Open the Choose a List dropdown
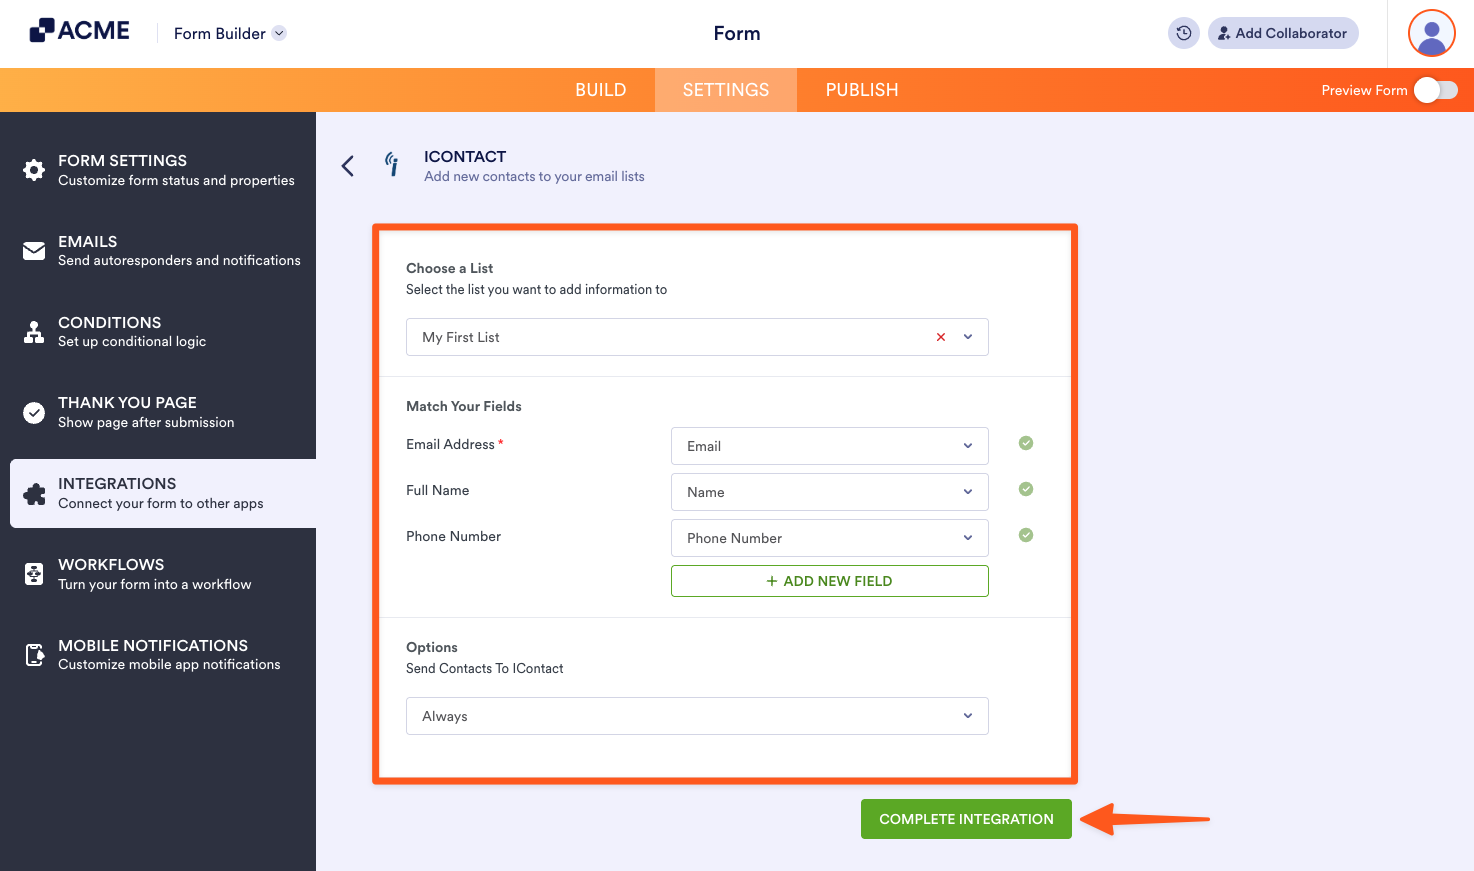 coord(966,337)
